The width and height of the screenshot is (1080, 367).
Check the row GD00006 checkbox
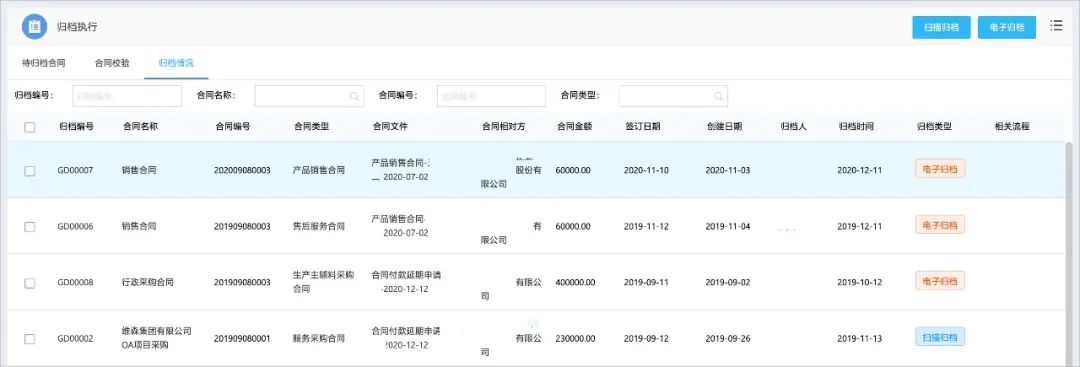(30, 227)
